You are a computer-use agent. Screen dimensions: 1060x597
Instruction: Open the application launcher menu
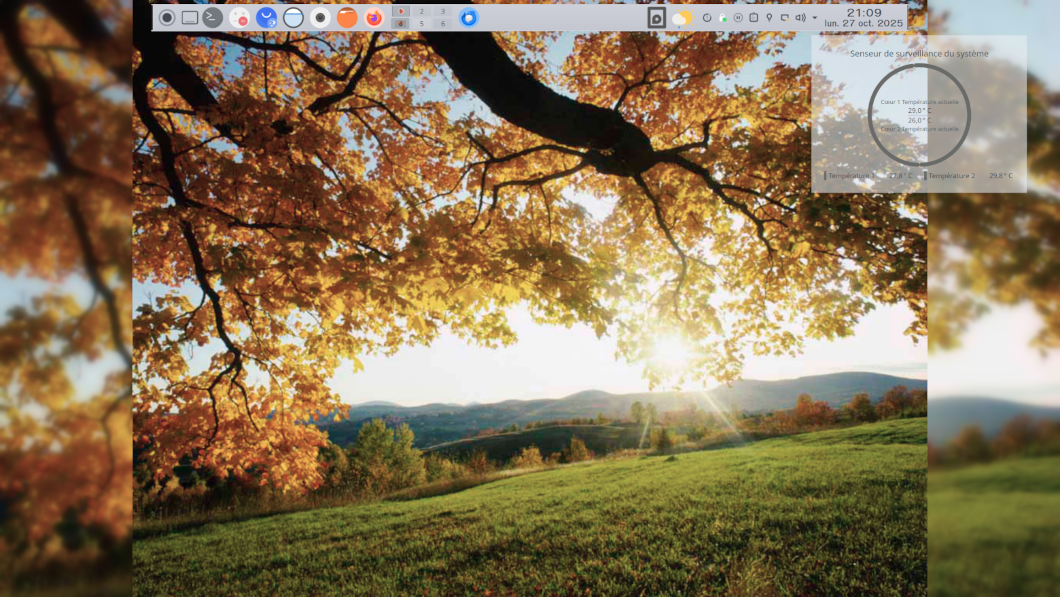click(x=167, y=17)
